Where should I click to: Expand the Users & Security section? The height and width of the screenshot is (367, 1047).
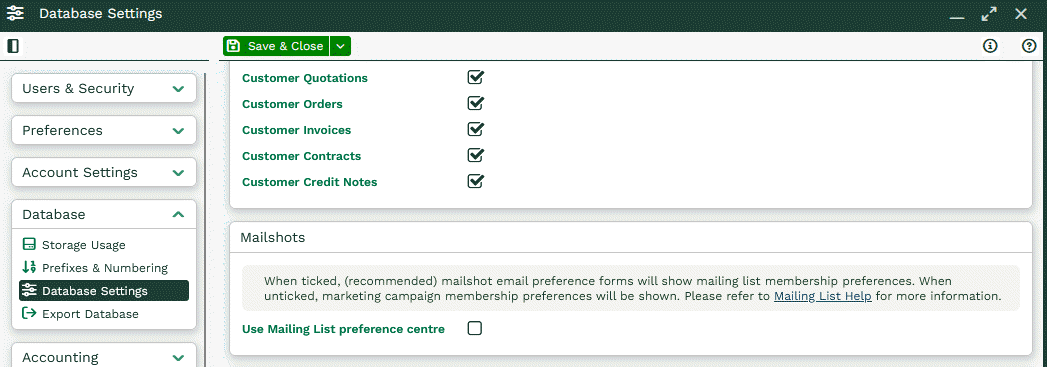(x=104, y=89)
